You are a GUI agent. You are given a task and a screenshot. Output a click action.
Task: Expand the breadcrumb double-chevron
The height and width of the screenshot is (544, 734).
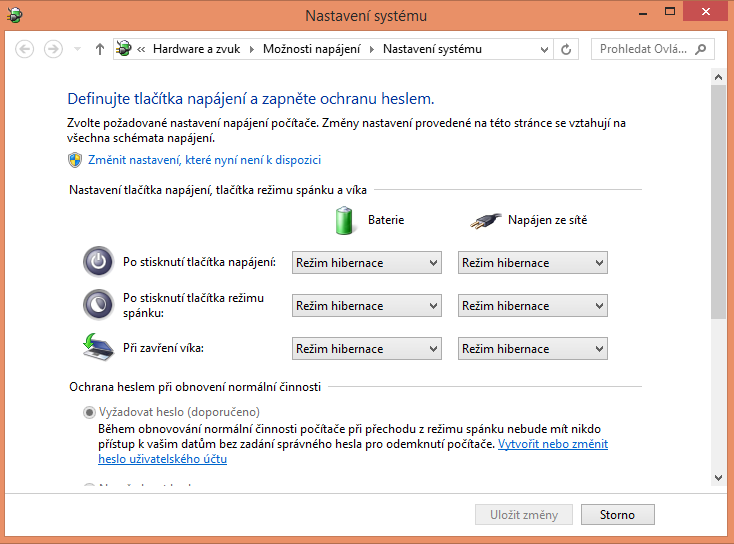pyautogui.click(x=141, y=49)
